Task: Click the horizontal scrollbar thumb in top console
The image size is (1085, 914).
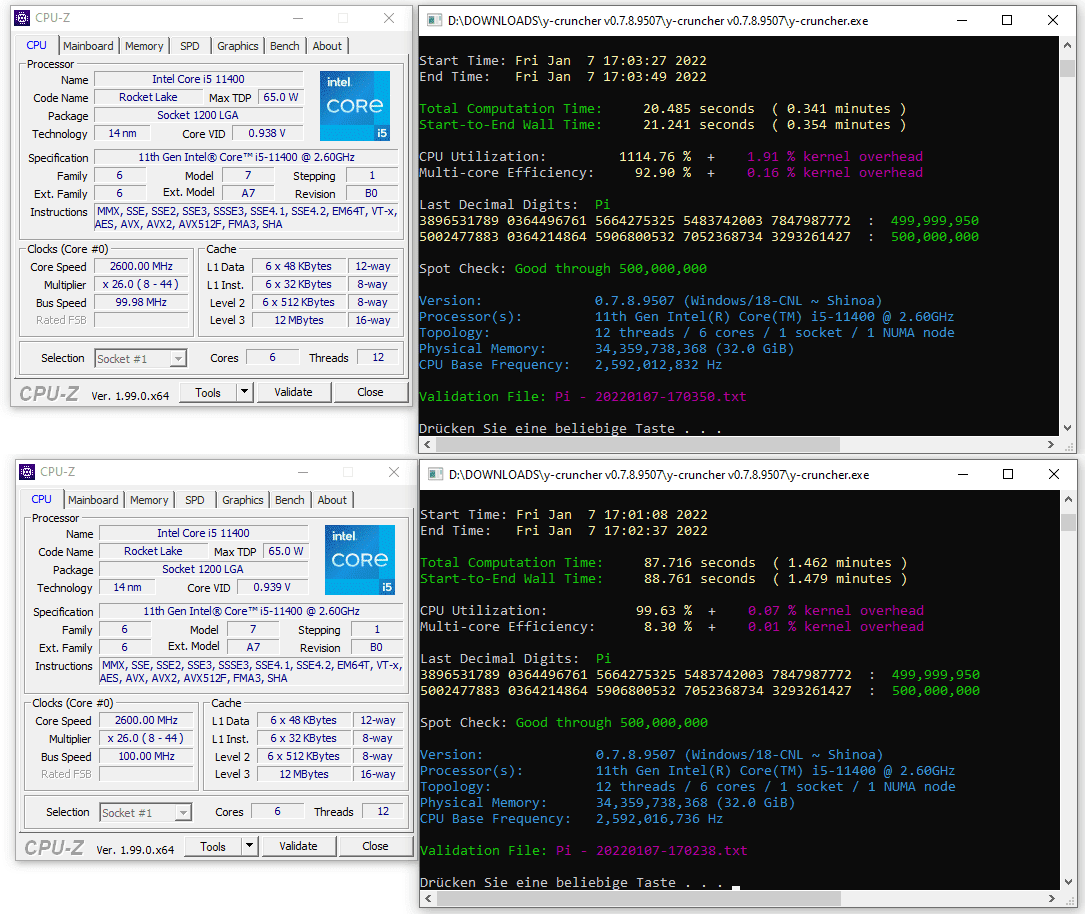Action: coord(637,444)
